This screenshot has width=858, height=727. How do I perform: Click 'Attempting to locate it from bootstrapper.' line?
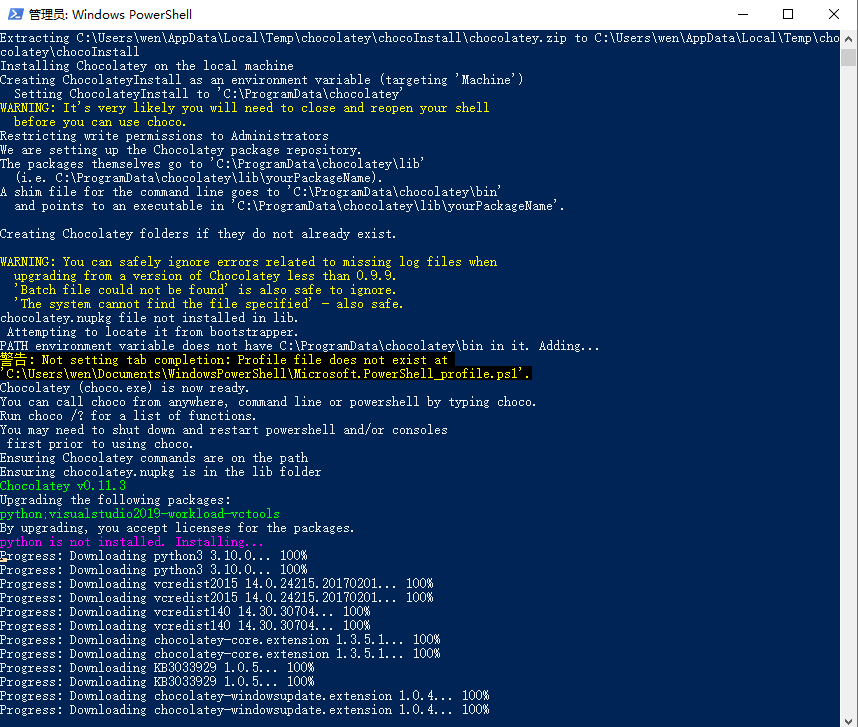pos(152,332)
